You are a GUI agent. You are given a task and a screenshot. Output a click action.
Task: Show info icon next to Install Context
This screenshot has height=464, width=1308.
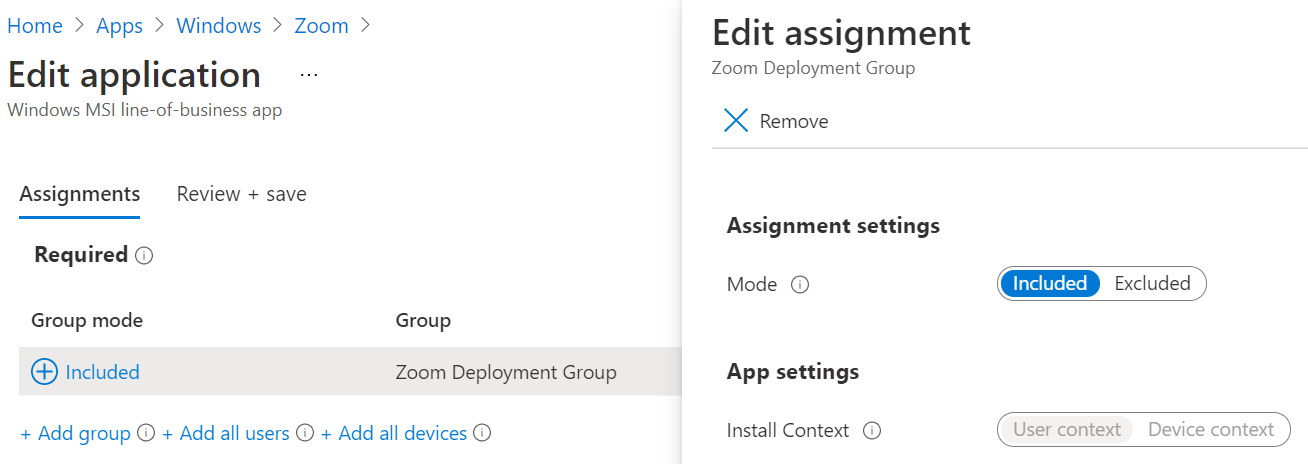click(872, 430)
